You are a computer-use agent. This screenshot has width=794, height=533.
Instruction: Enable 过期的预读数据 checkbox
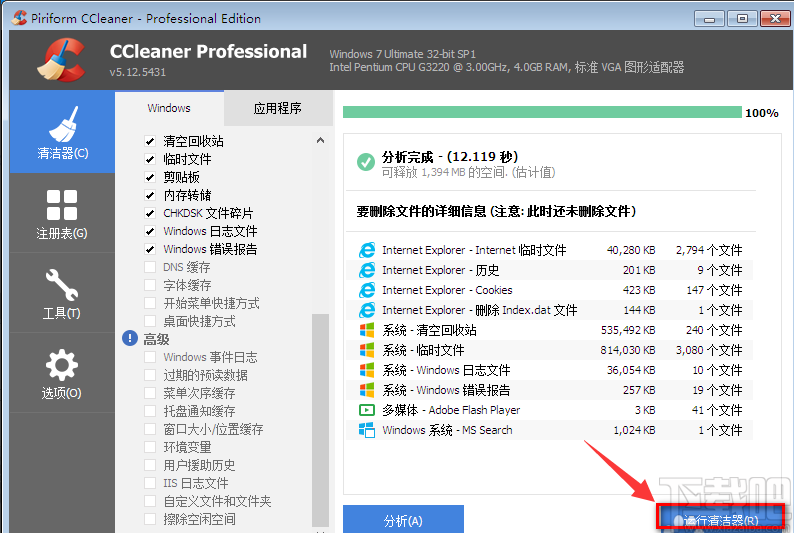pyautogui.click(x=150, y=375)
